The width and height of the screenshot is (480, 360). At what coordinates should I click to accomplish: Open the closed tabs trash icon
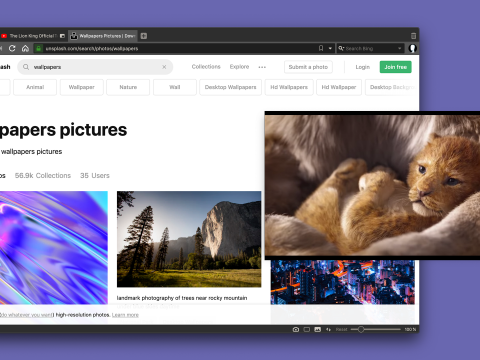pyautogui.click(x=413, y=36)
